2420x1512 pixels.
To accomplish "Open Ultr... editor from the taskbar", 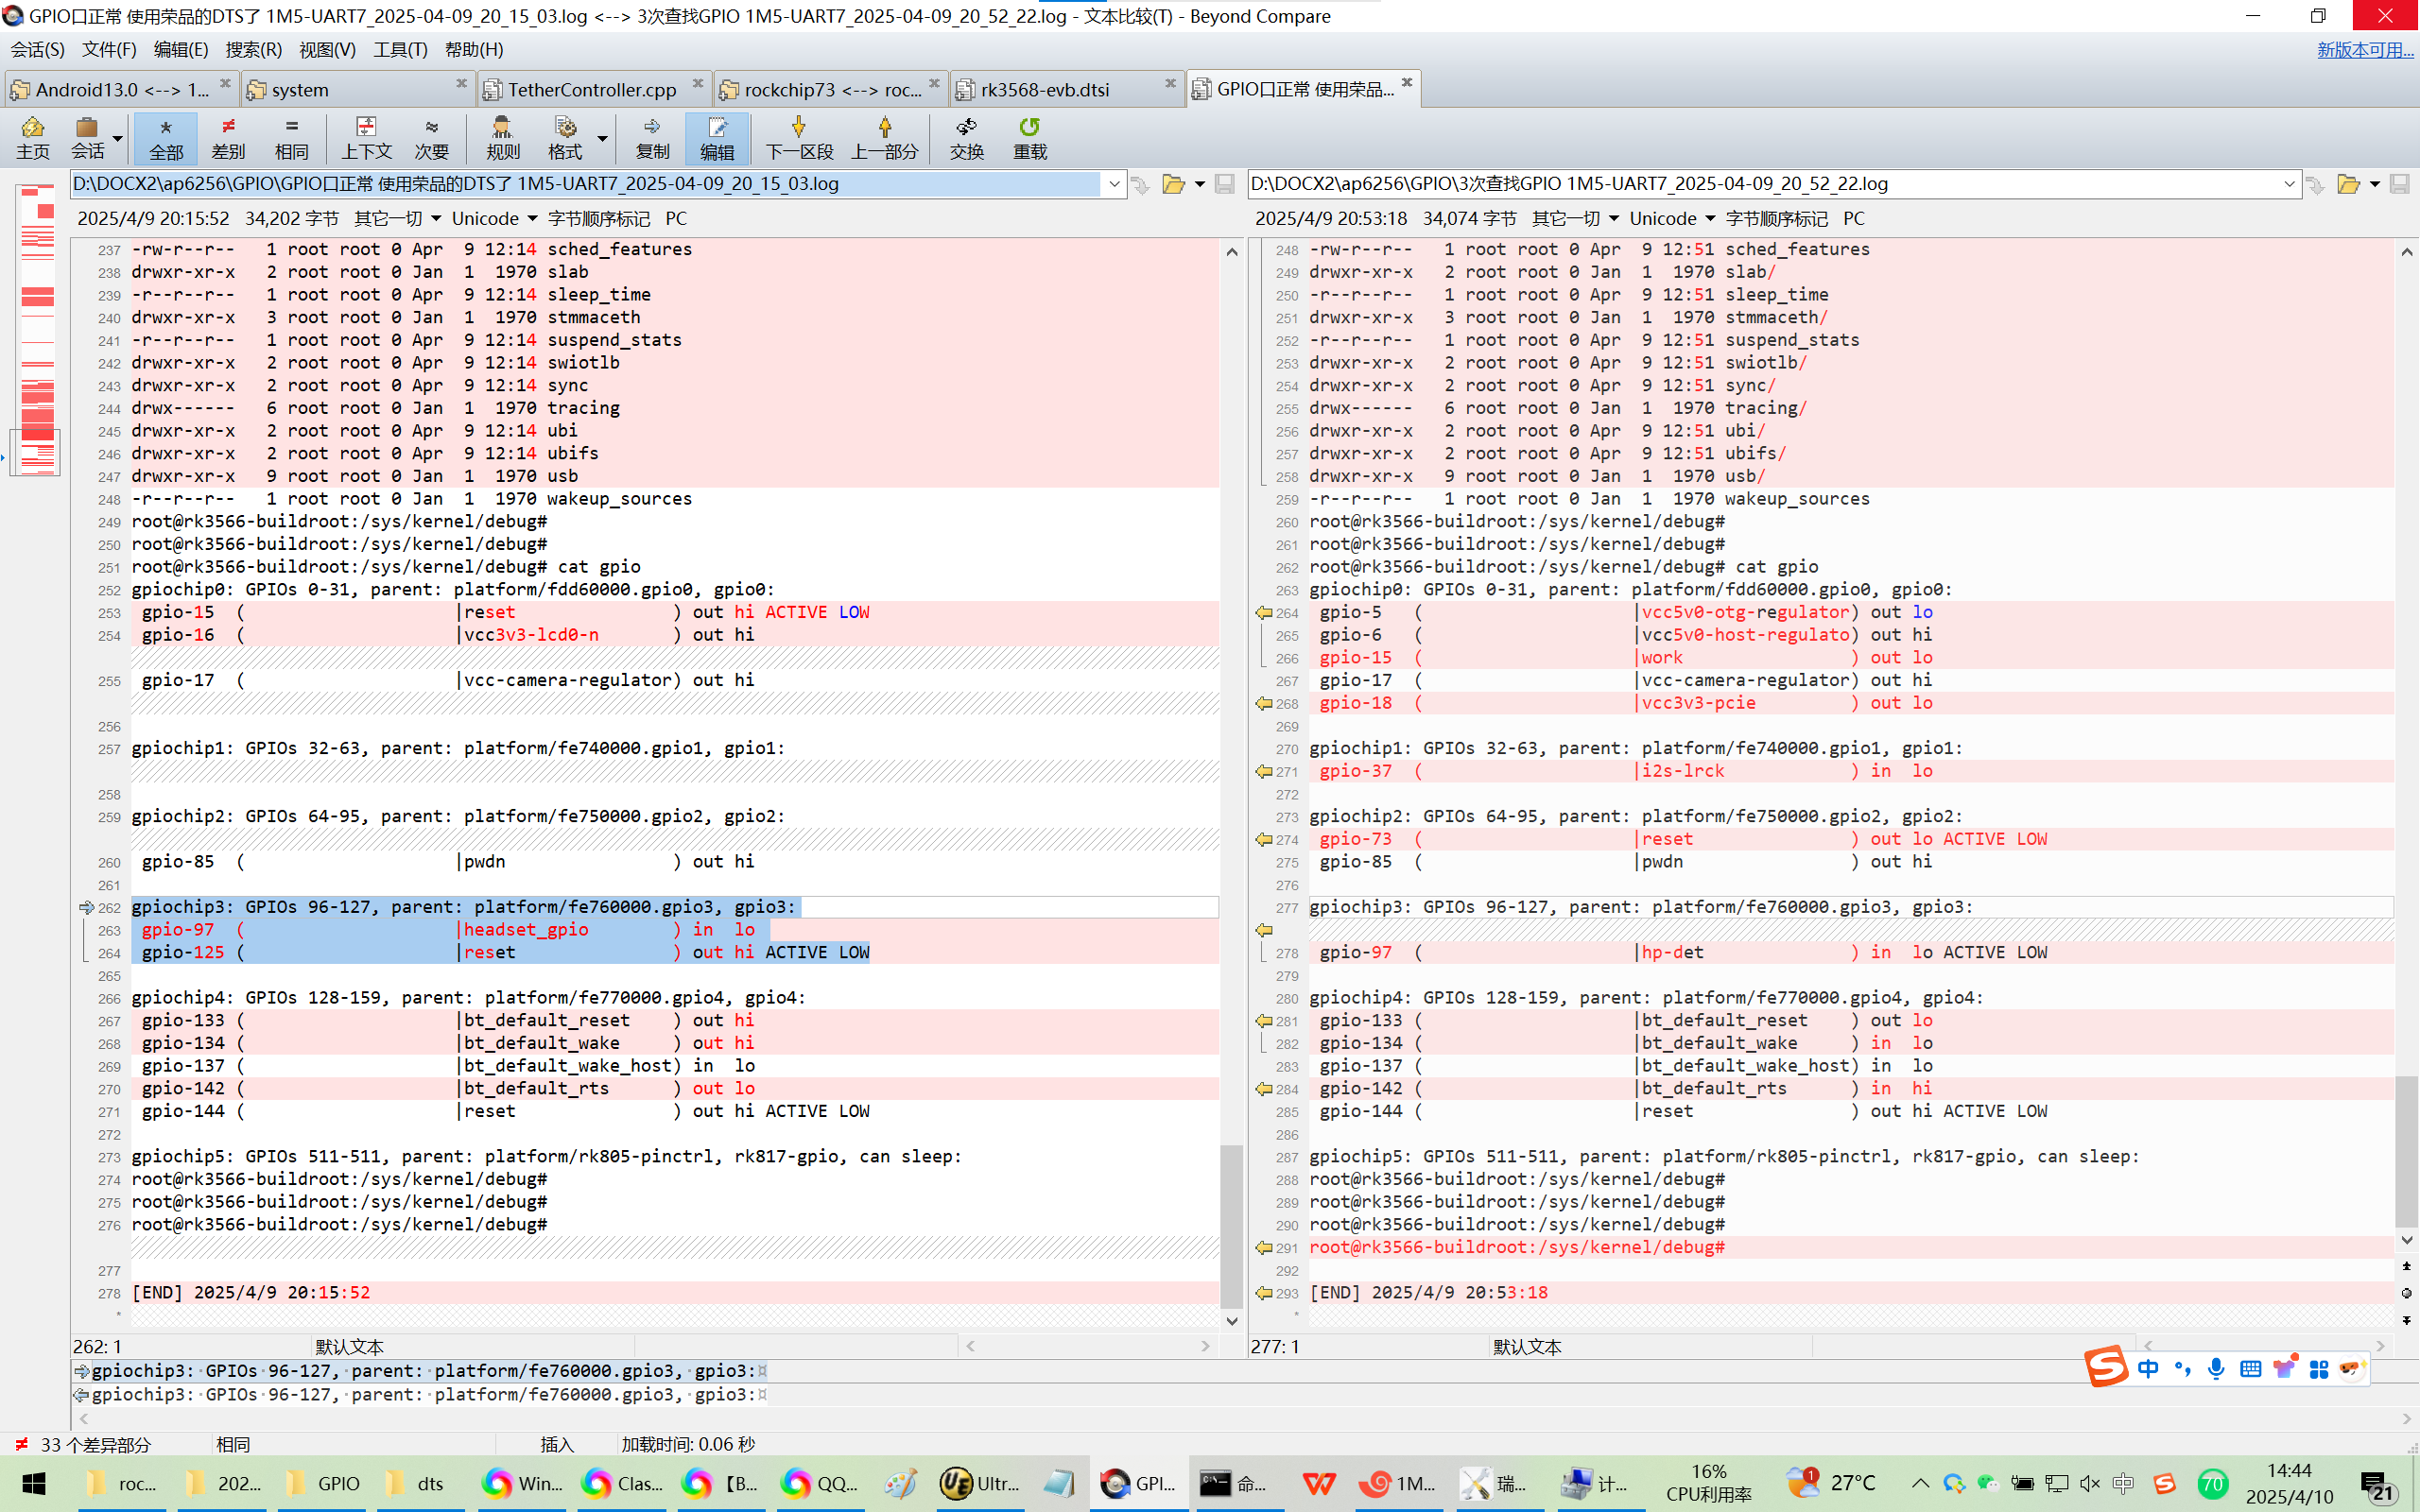I will [979, 1483].
